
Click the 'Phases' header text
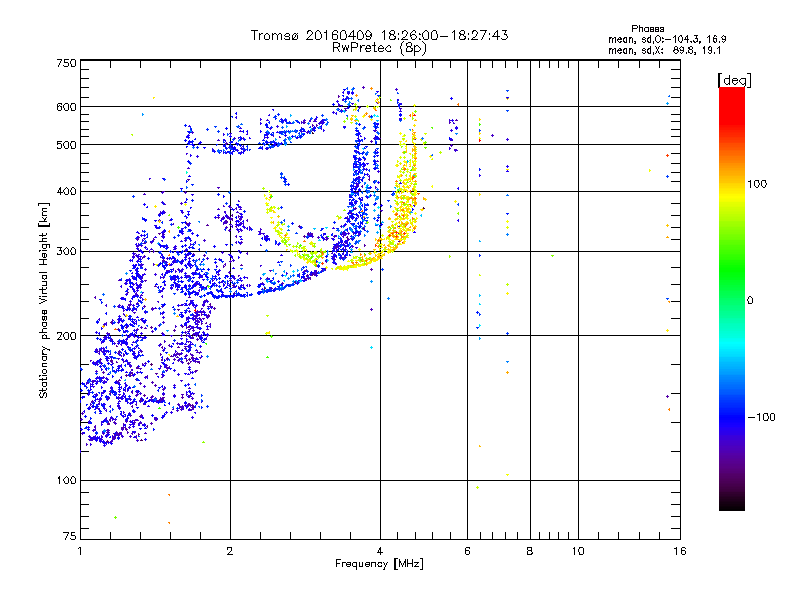(647, 29)
